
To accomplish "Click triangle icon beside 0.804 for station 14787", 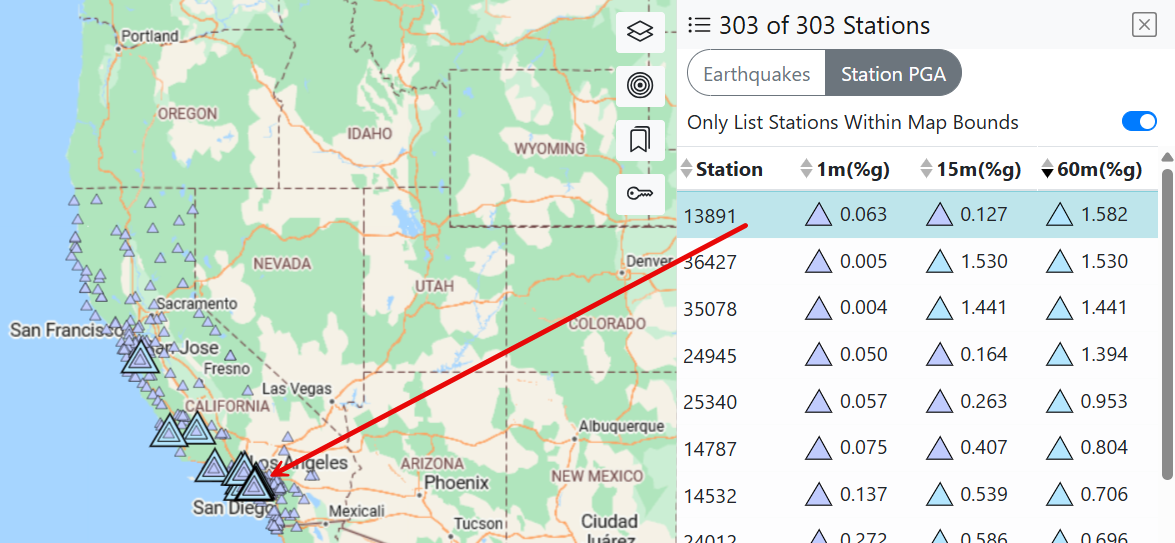I will 1060,448.
